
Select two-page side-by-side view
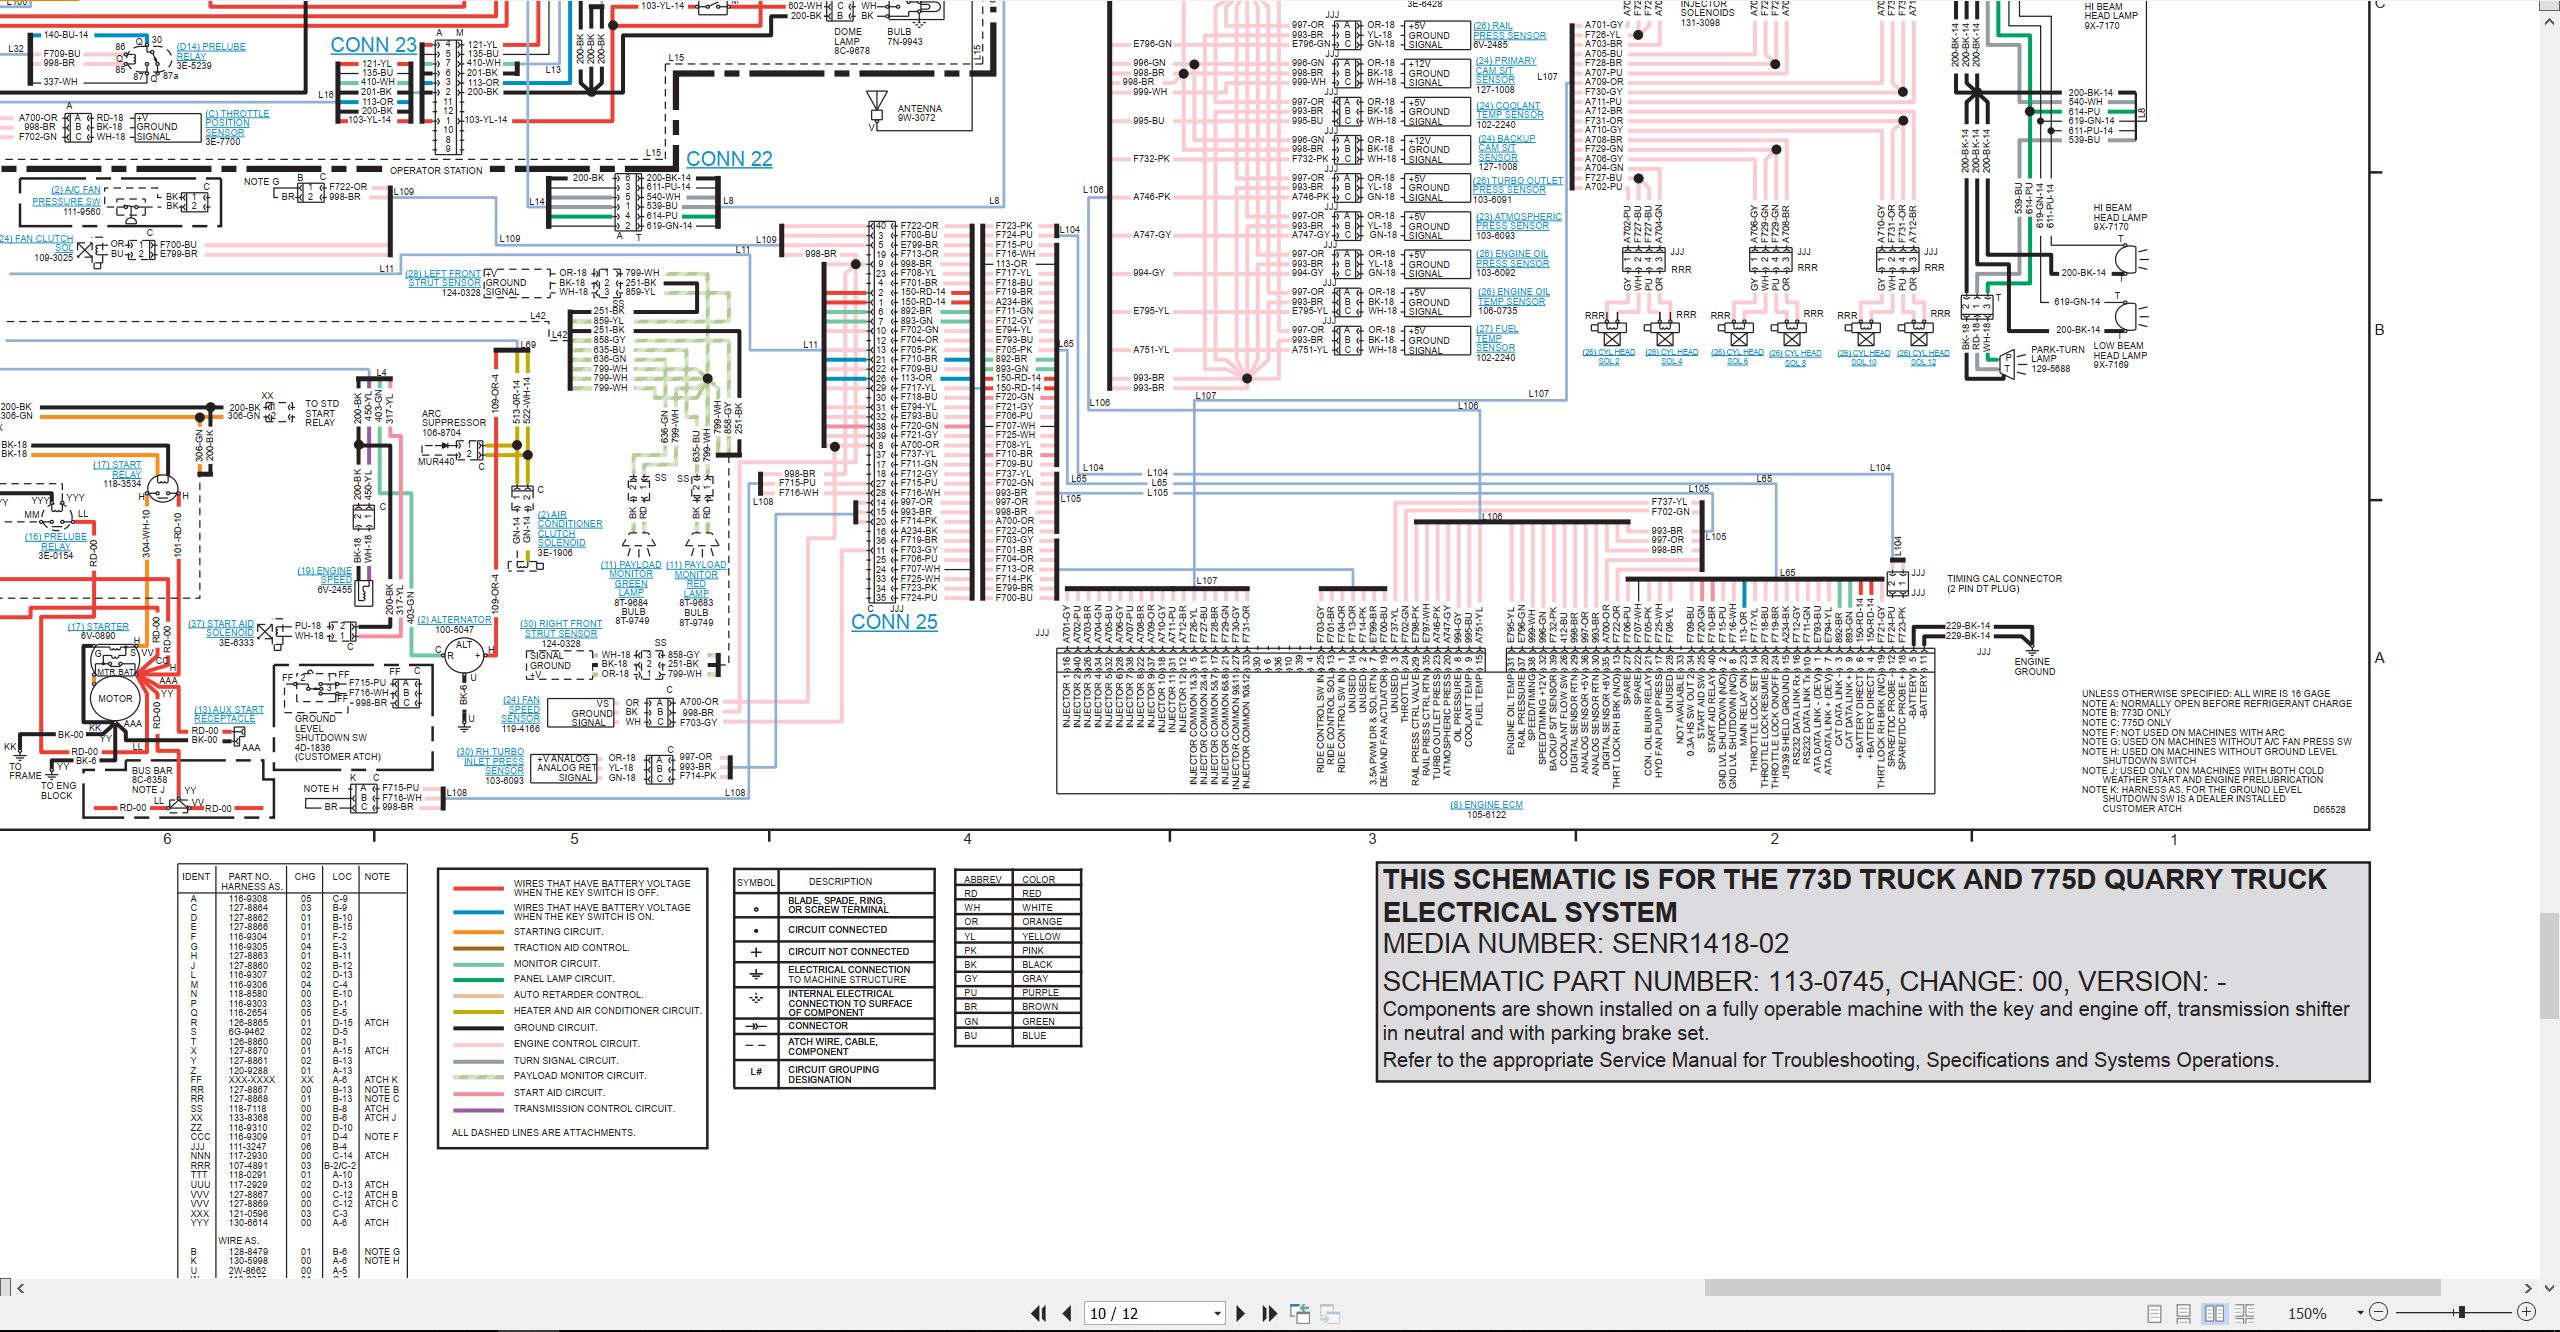pos(2214,1313)
